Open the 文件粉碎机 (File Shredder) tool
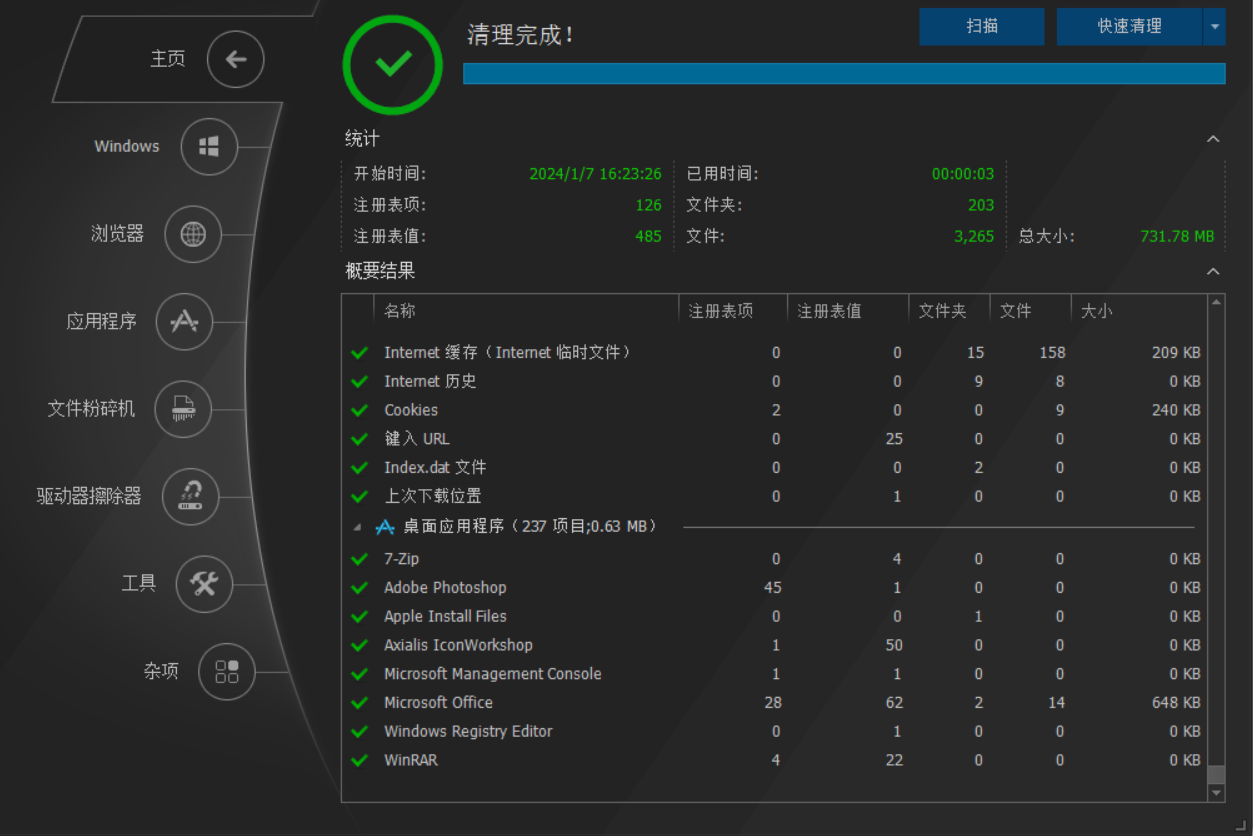The height and width of the screenshot is (836, 1253). pyautogui.click(x=183, y=409)
